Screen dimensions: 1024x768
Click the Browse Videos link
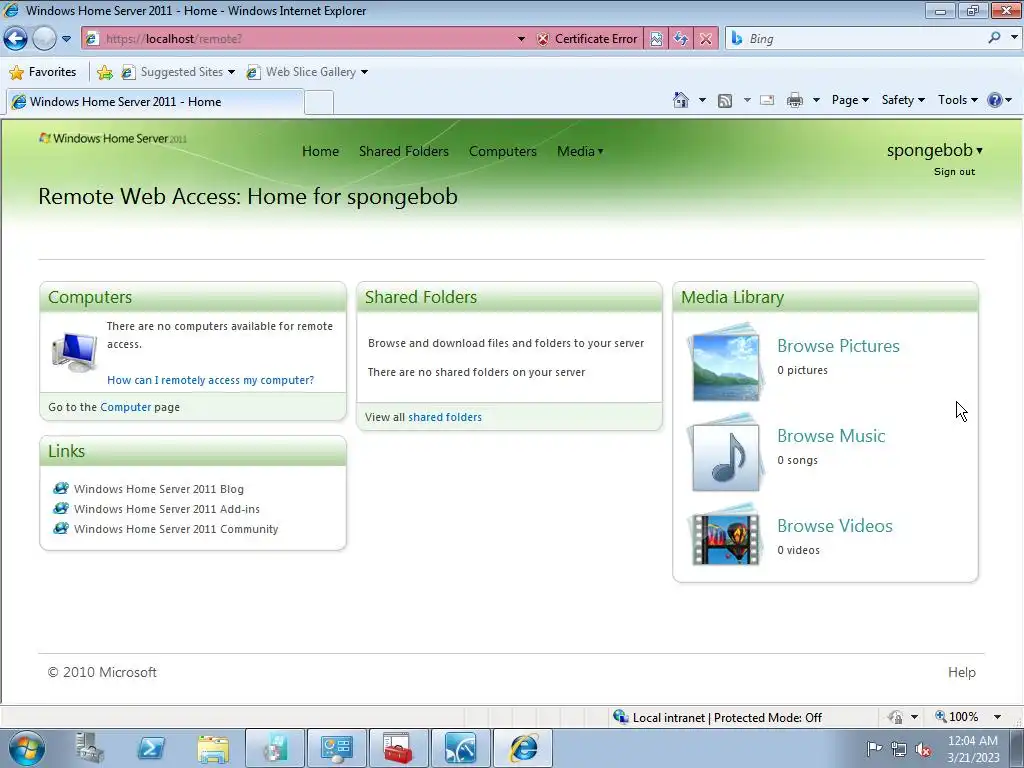click(835, 526)
